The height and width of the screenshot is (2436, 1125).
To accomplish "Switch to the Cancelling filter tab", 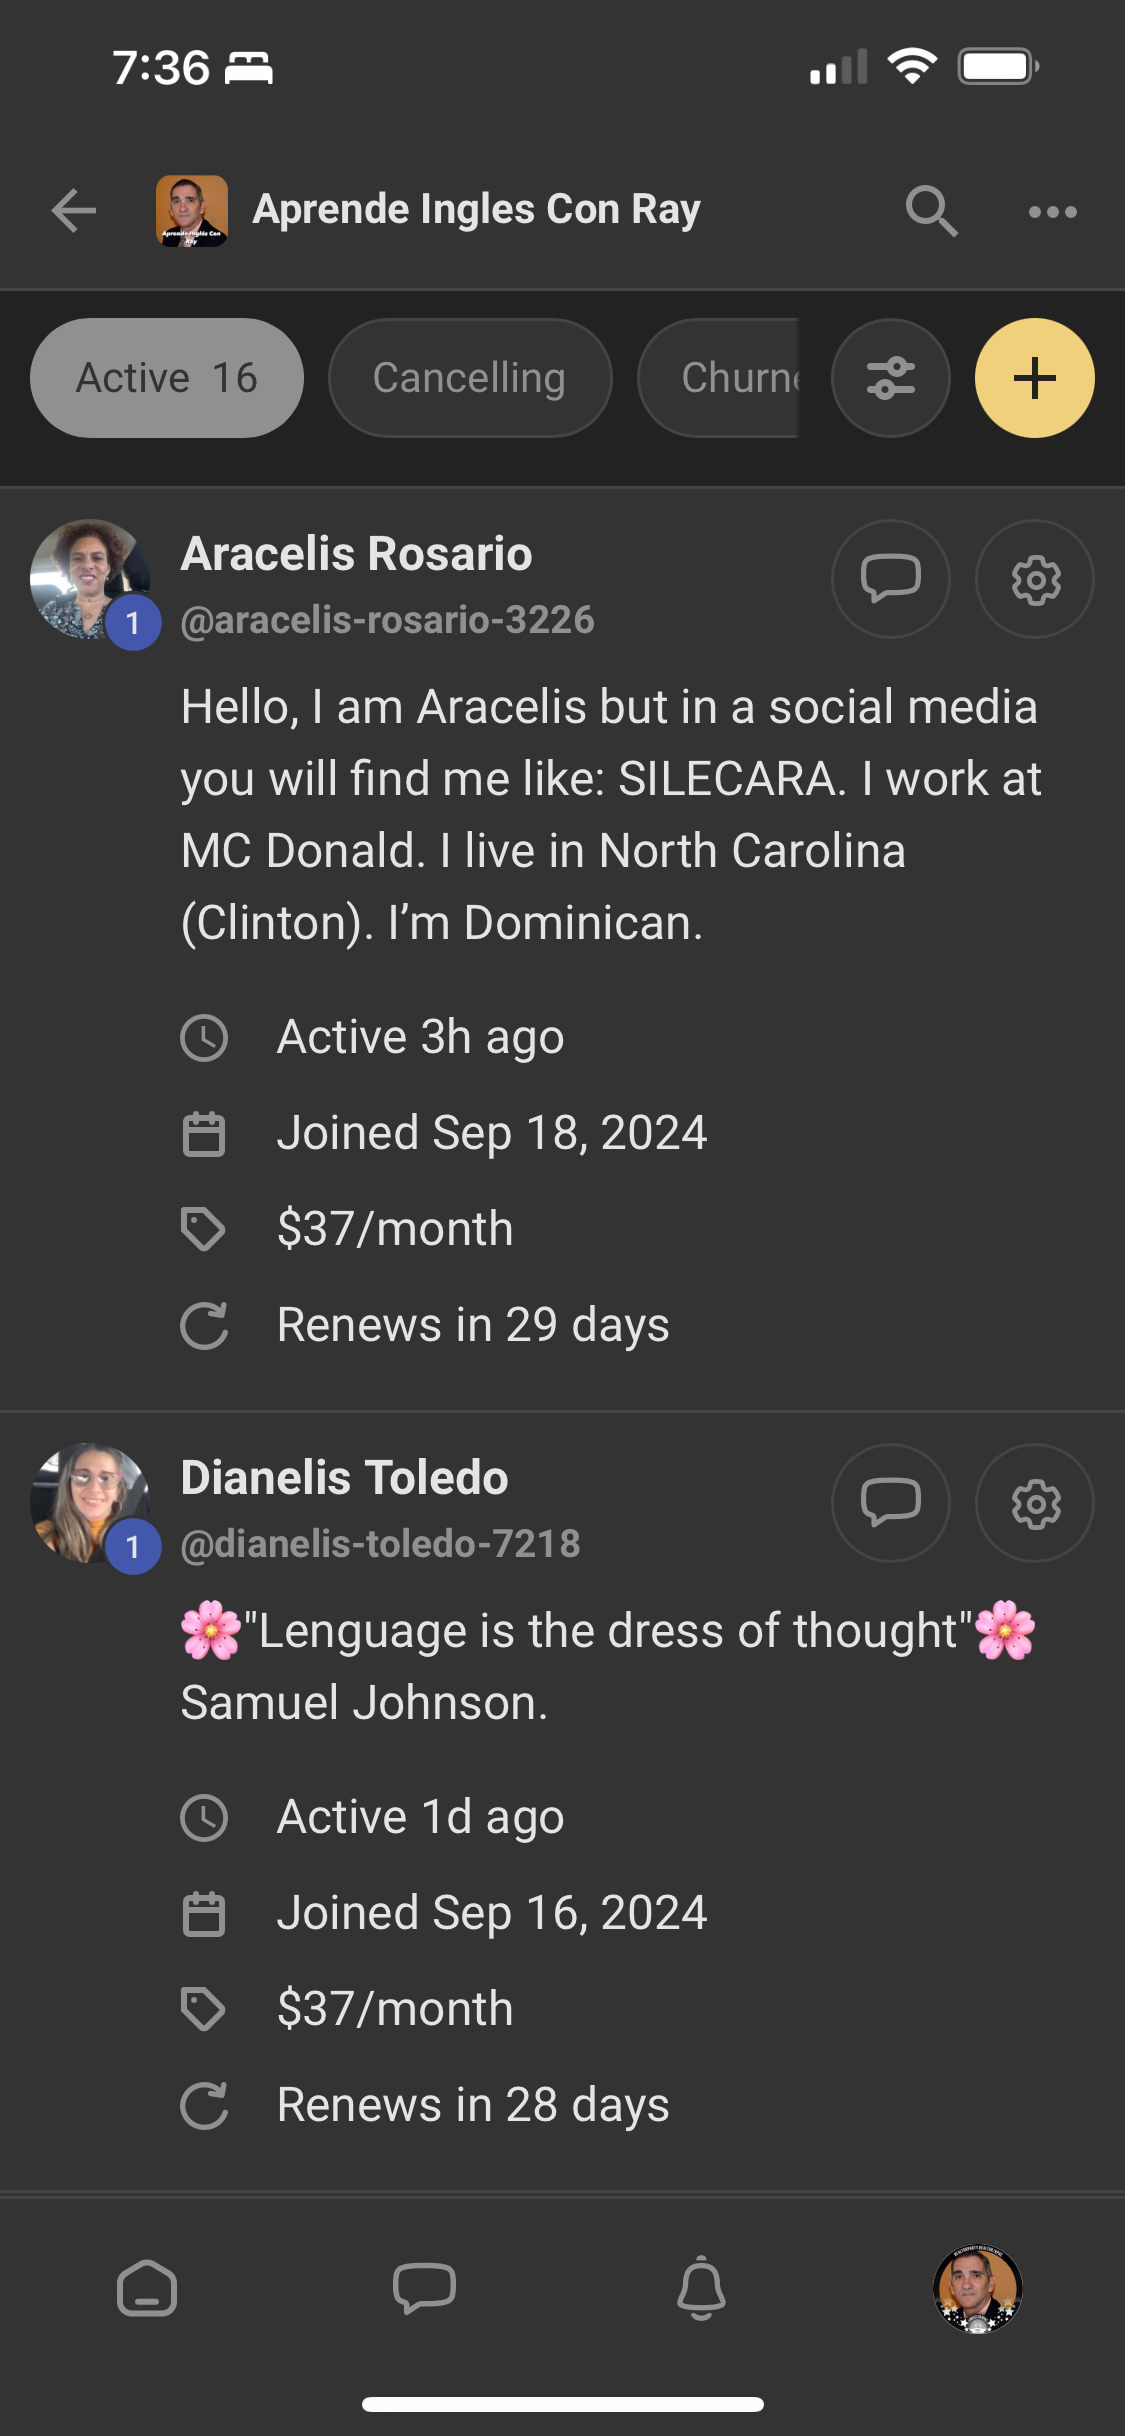I will click(470, 378).
